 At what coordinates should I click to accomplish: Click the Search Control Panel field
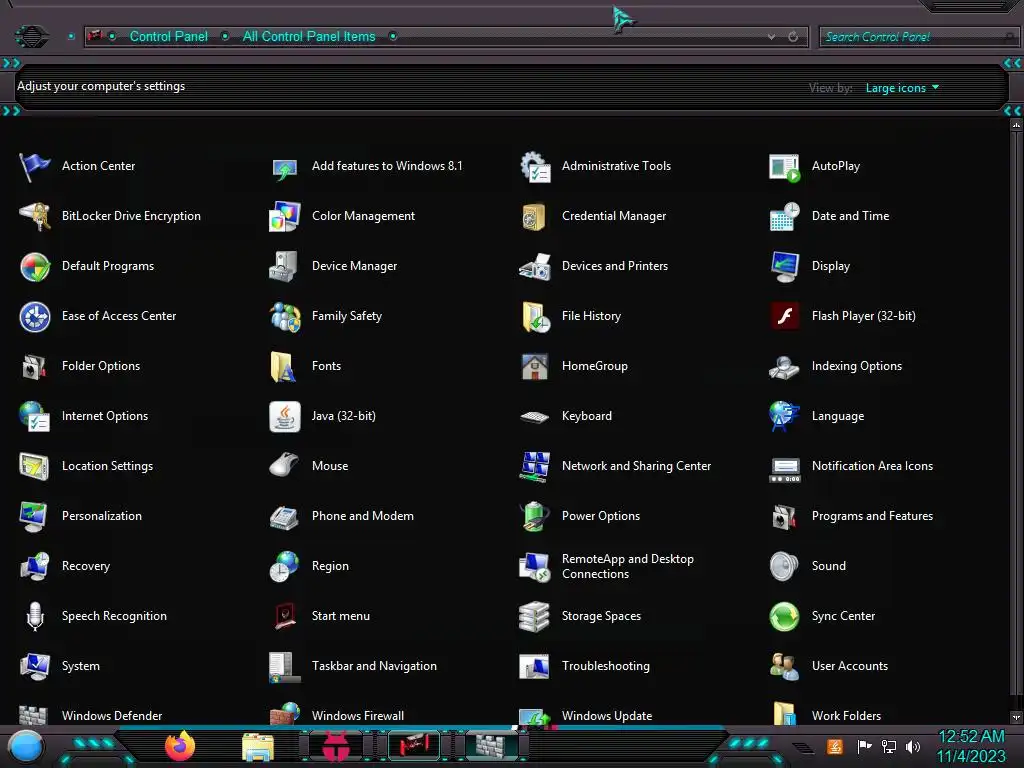(x=918, y=37)
